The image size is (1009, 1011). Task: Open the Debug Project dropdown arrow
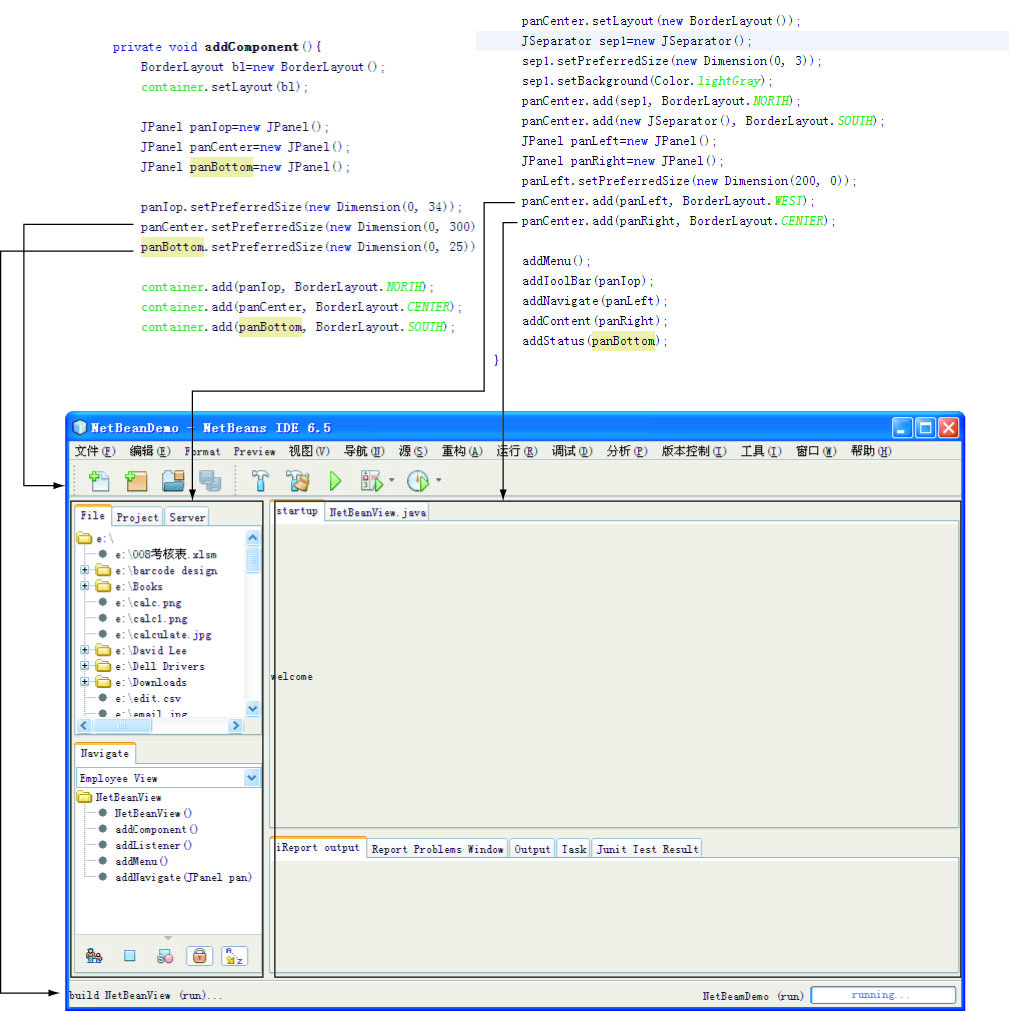[x=391, y=480]
